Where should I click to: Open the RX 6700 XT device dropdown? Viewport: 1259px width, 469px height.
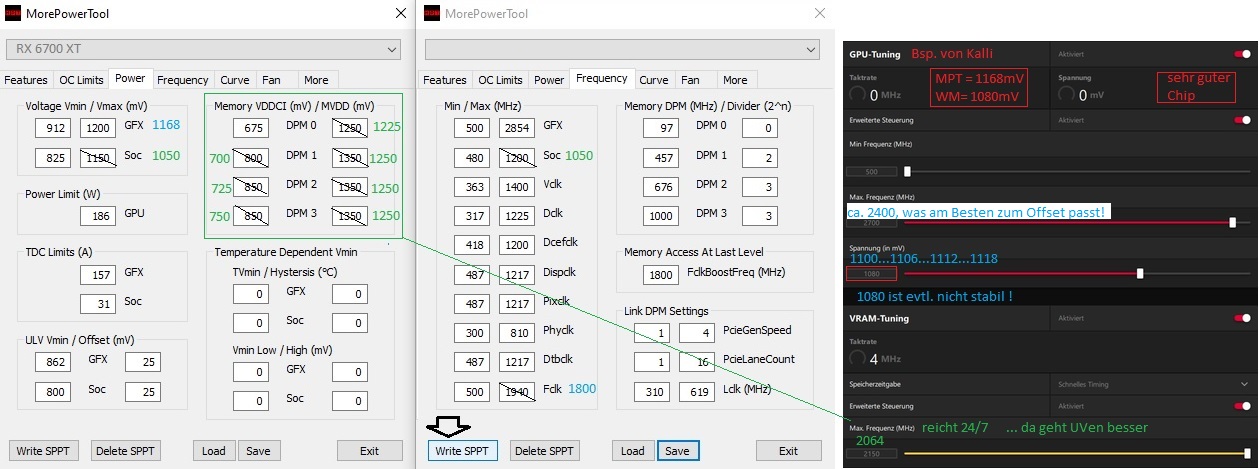(203, 49)
